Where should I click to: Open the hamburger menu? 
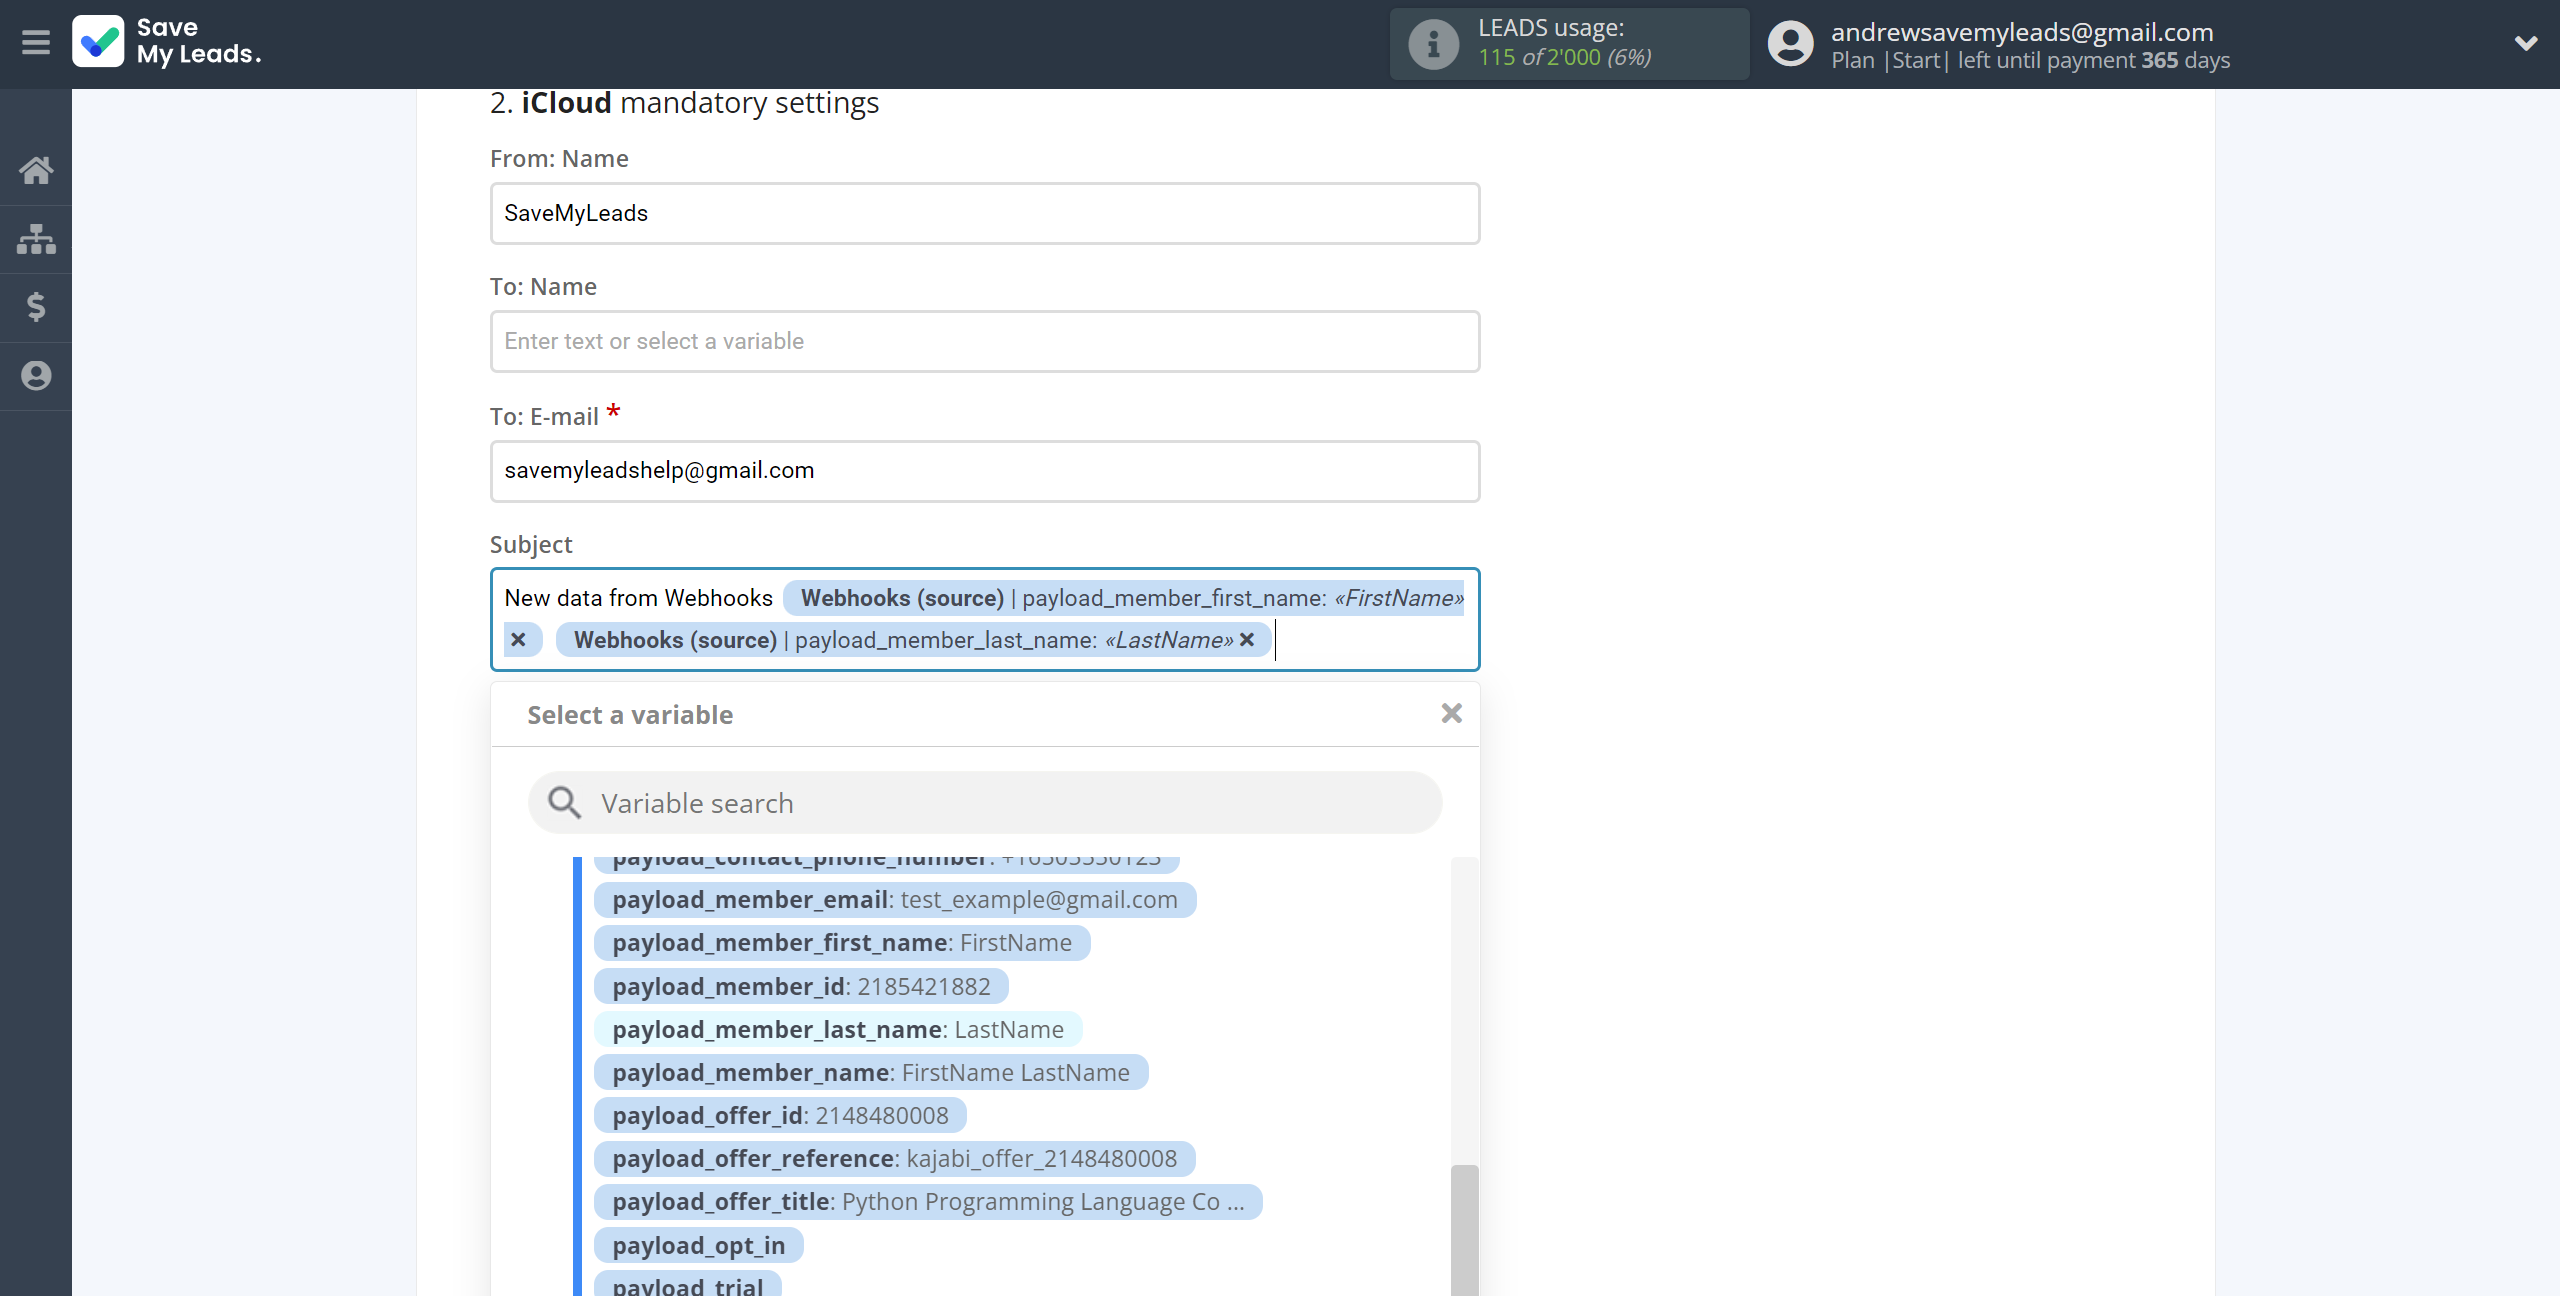click(36, 43)
